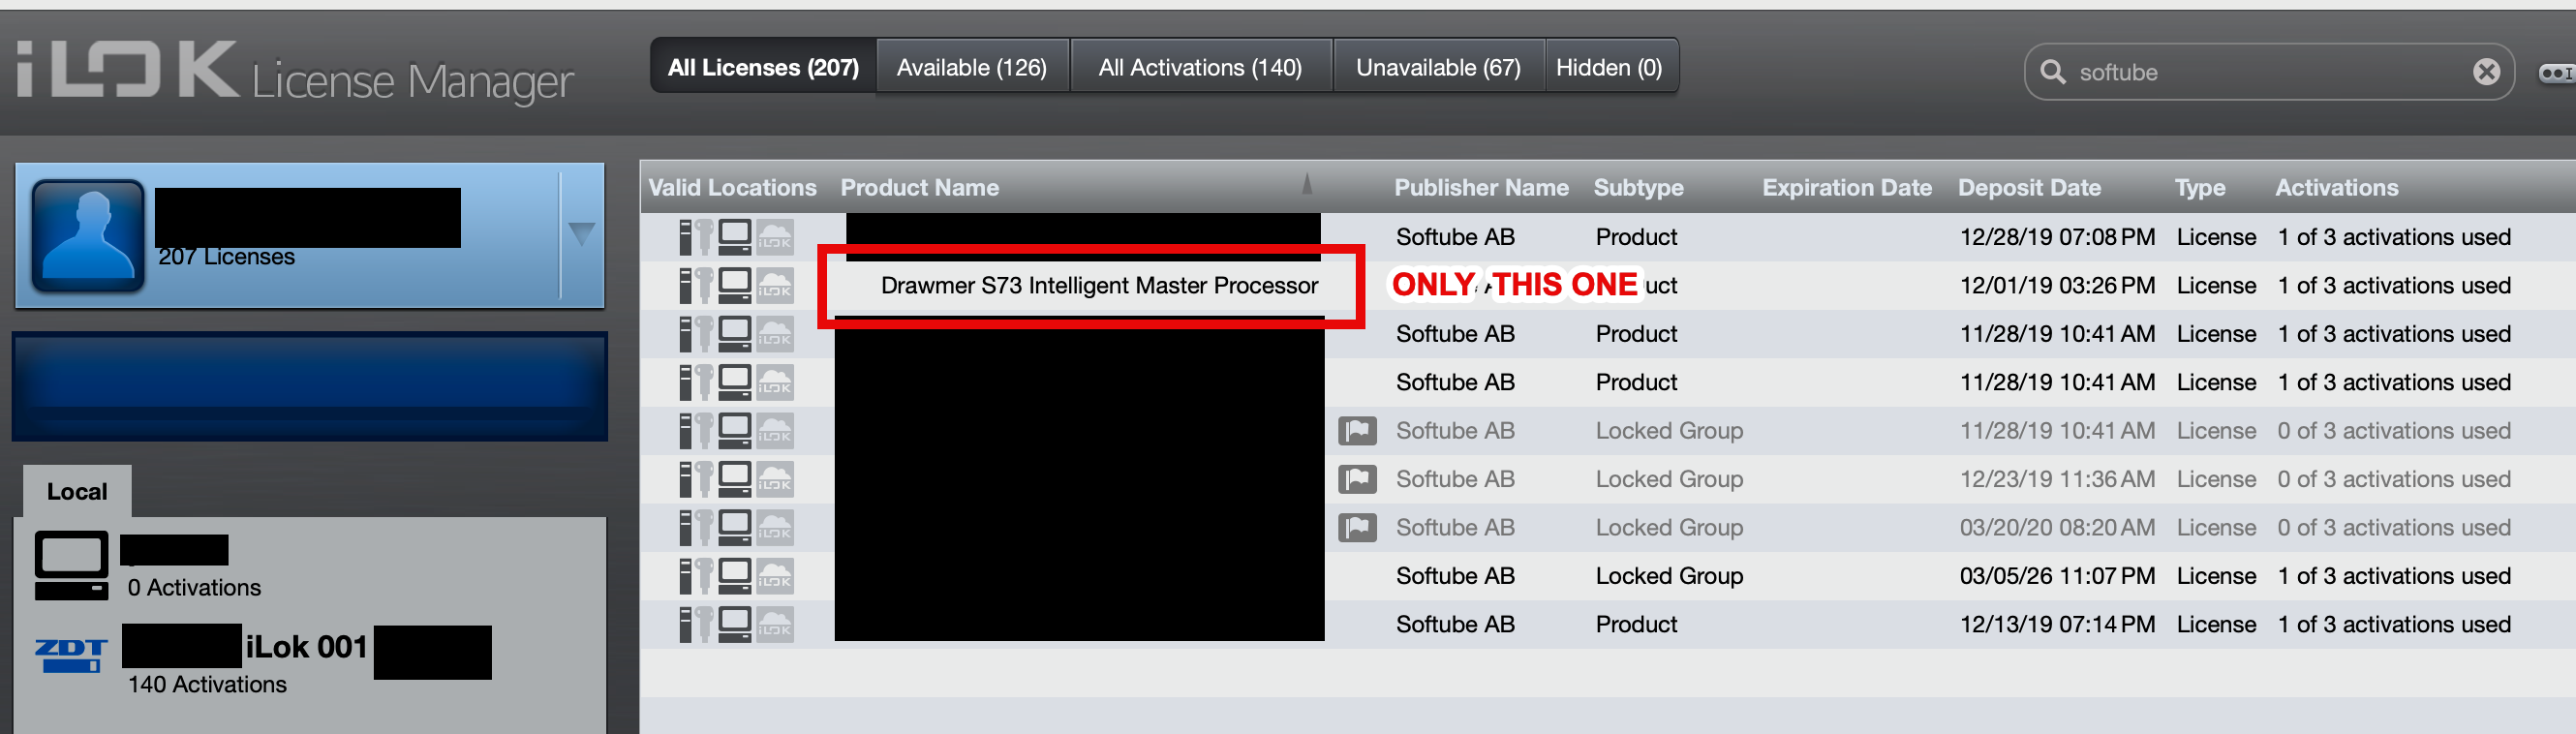This screenshot has height=734, width=2576.
Task: Toggle sort order via Product Name column arrow
Action: (x=1306, y=185)
